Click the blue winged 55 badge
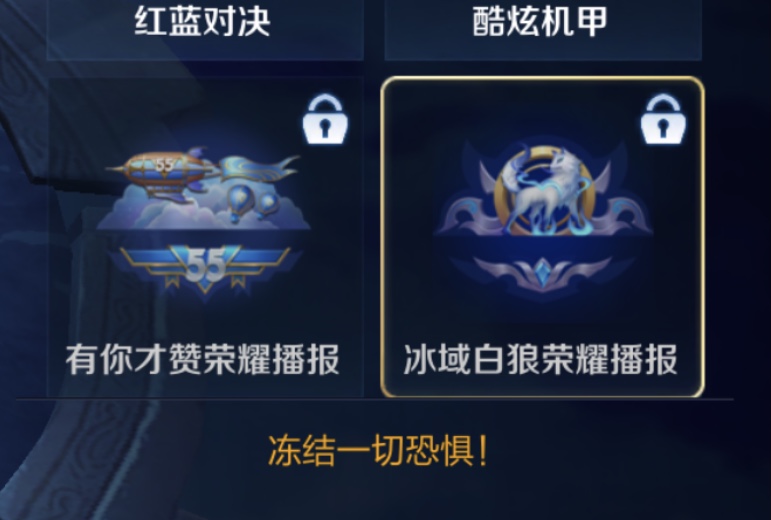The width and height of the screenshot is (771, 520). (x=206, y=267)
